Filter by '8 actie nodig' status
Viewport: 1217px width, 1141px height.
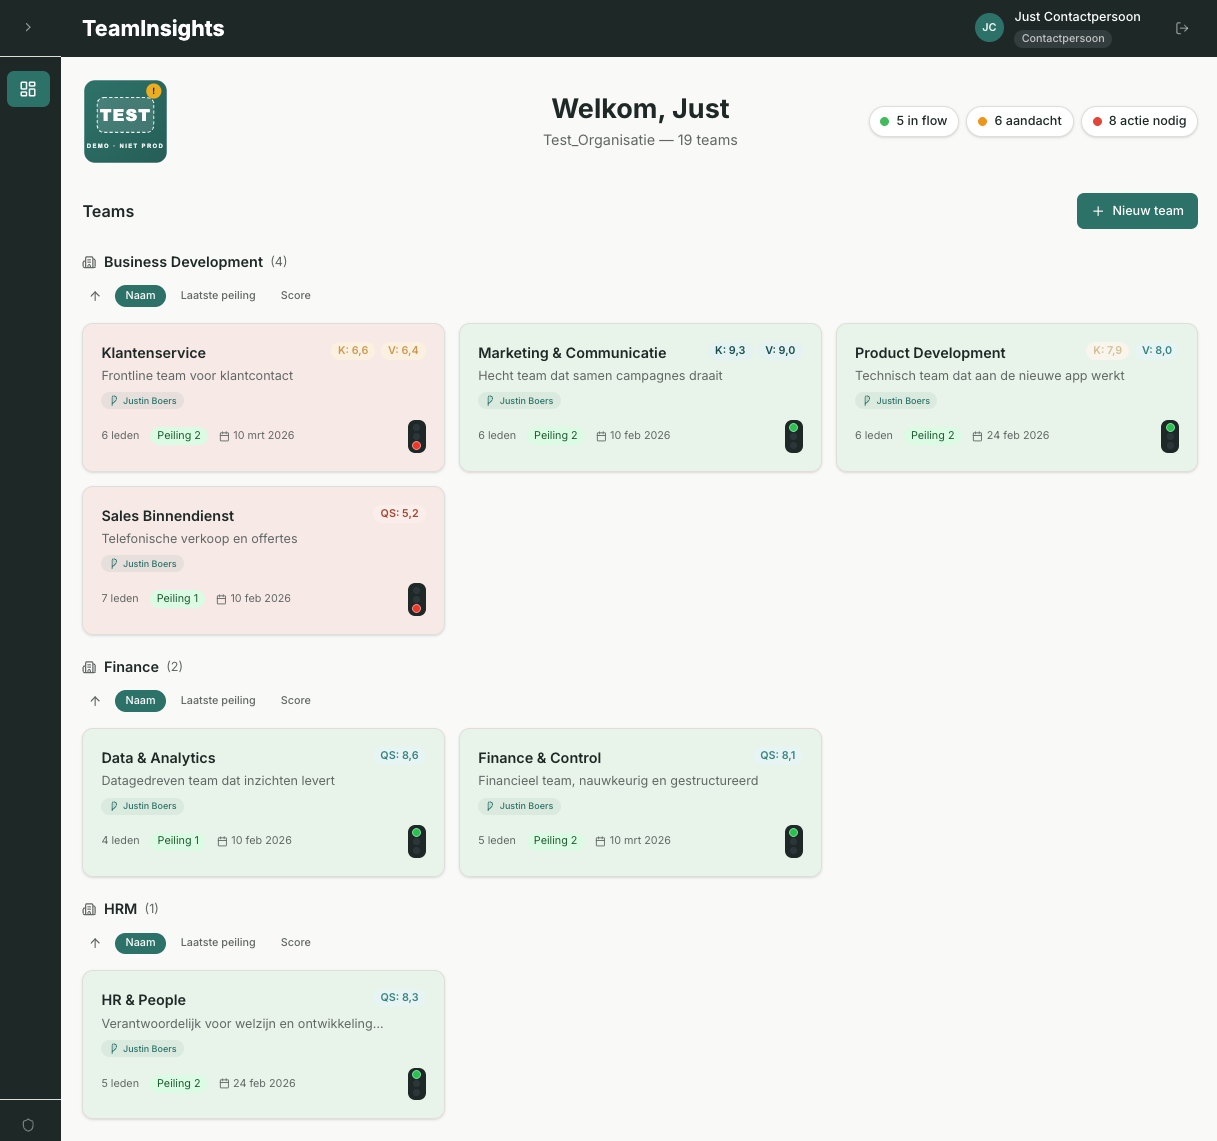click(x=1139, y=121)
